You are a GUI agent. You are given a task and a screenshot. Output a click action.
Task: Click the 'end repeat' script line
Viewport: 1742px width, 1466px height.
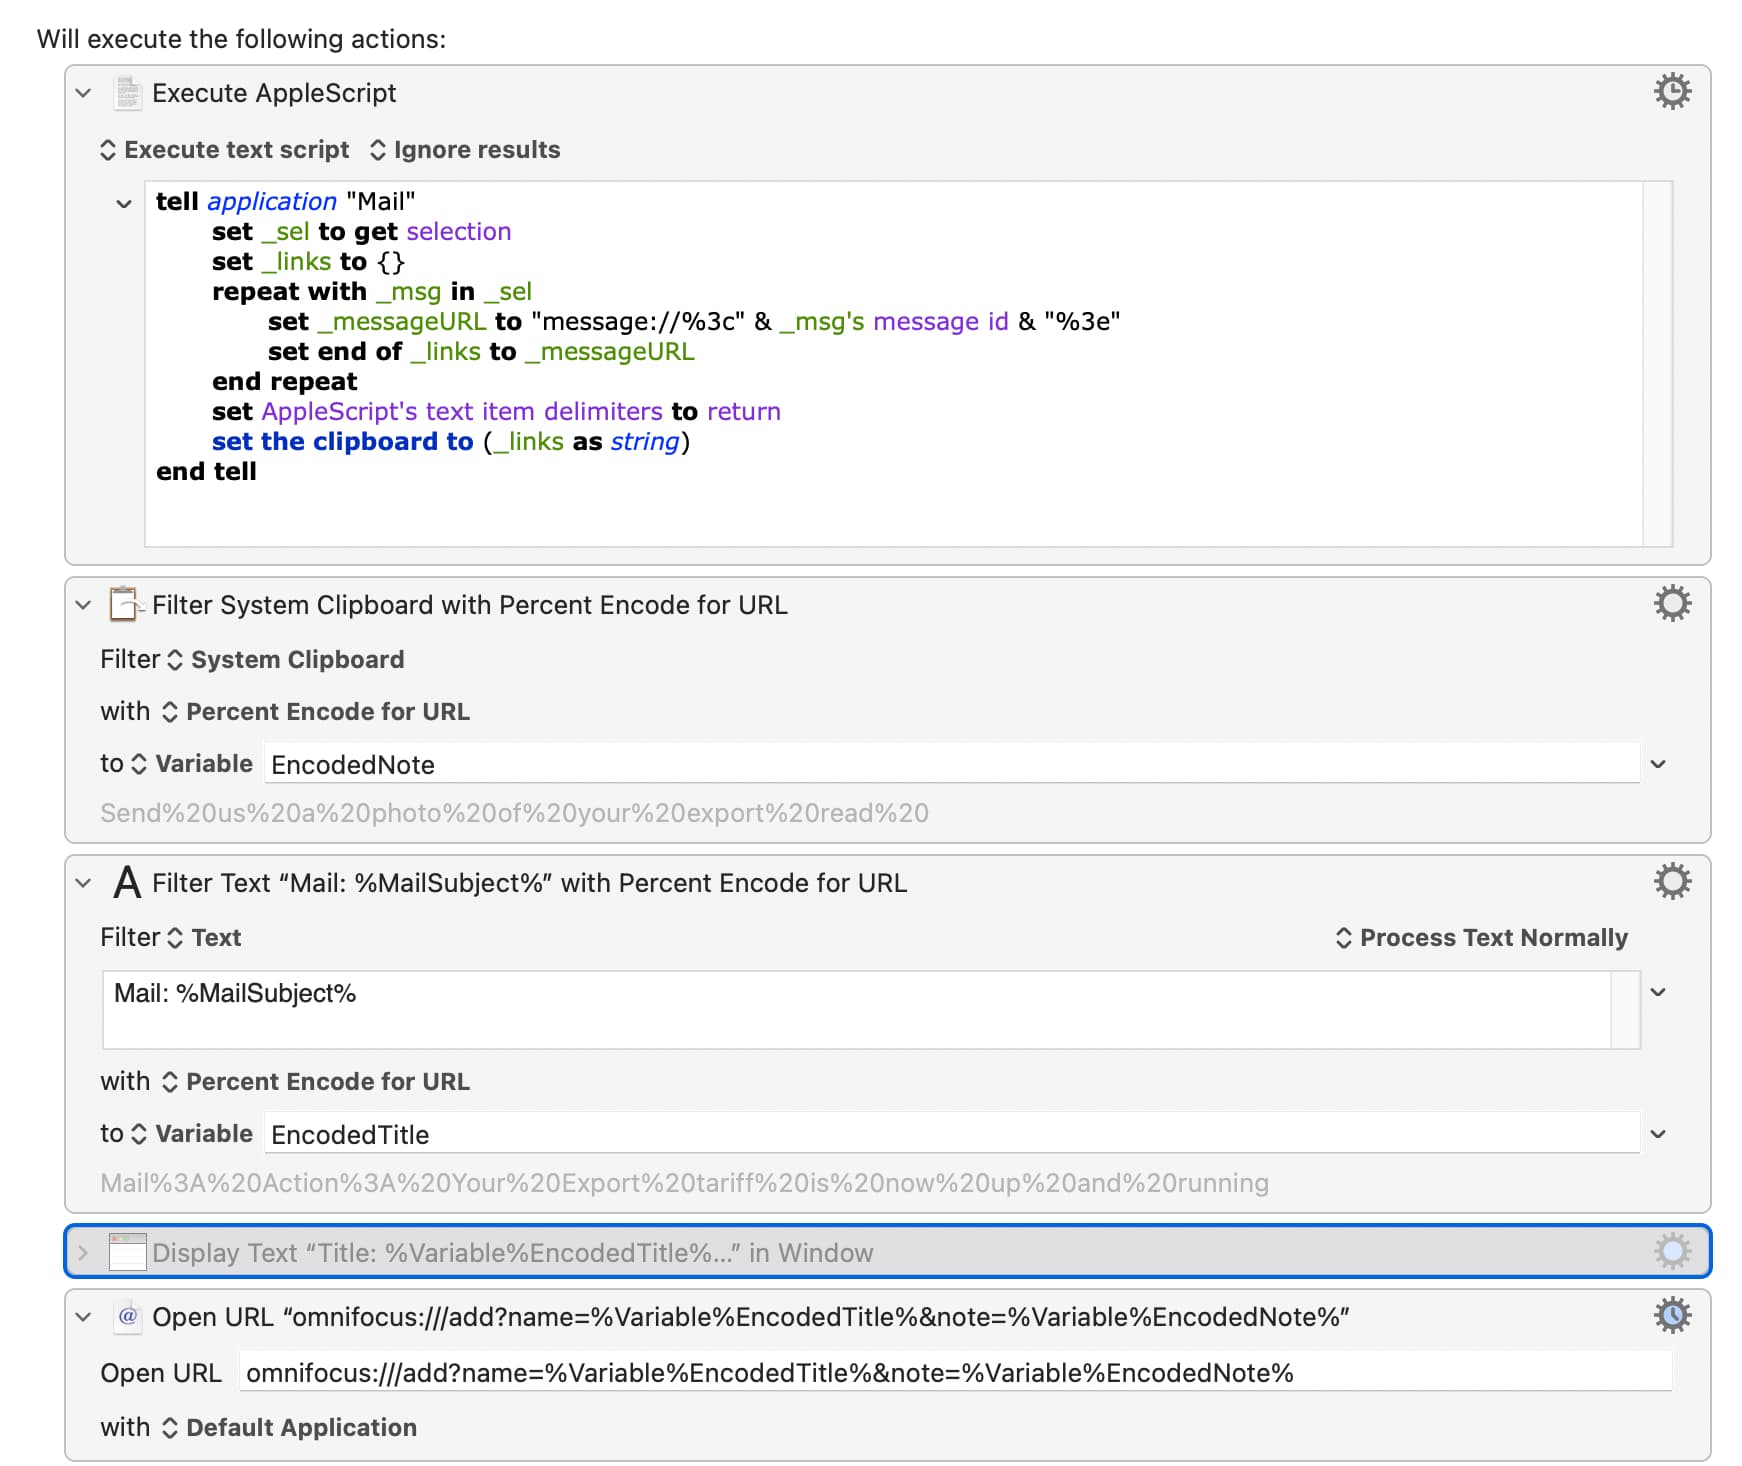(284, 382)
